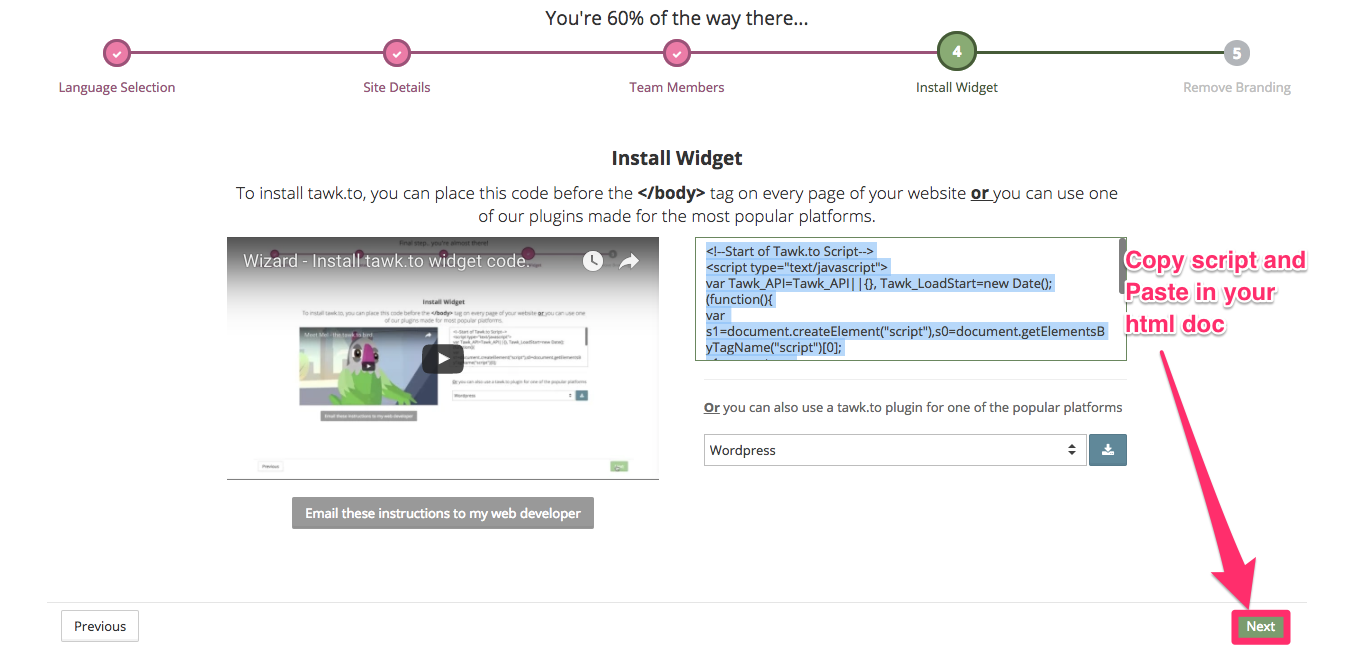The height and width of the screenshot is (672, 1354).
Task: Proceed with the green Next button
Action: pos(1260,627)
